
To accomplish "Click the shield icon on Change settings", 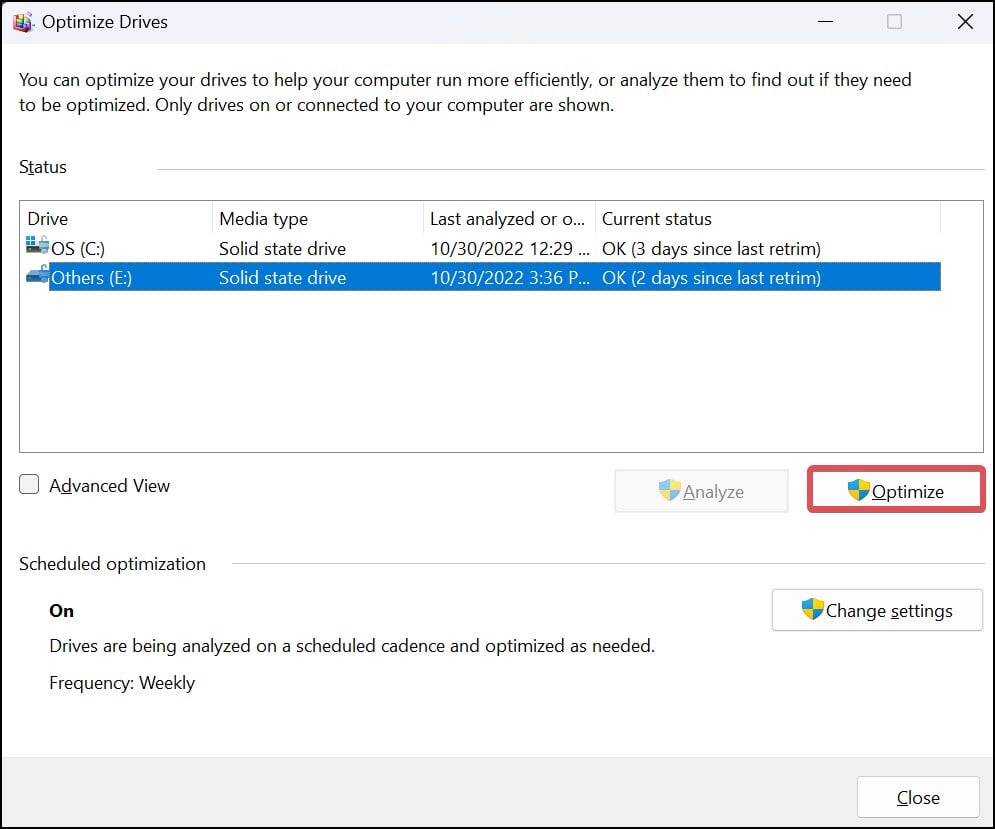I will pyautogui.click(x=812, y=610).
